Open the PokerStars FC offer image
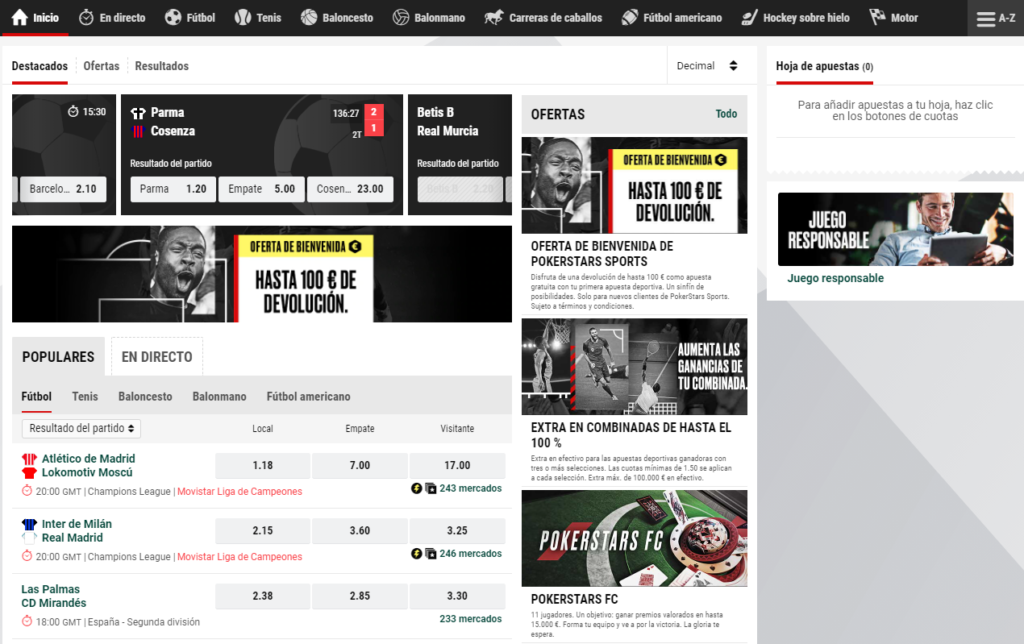 click(x=634, y=538)
